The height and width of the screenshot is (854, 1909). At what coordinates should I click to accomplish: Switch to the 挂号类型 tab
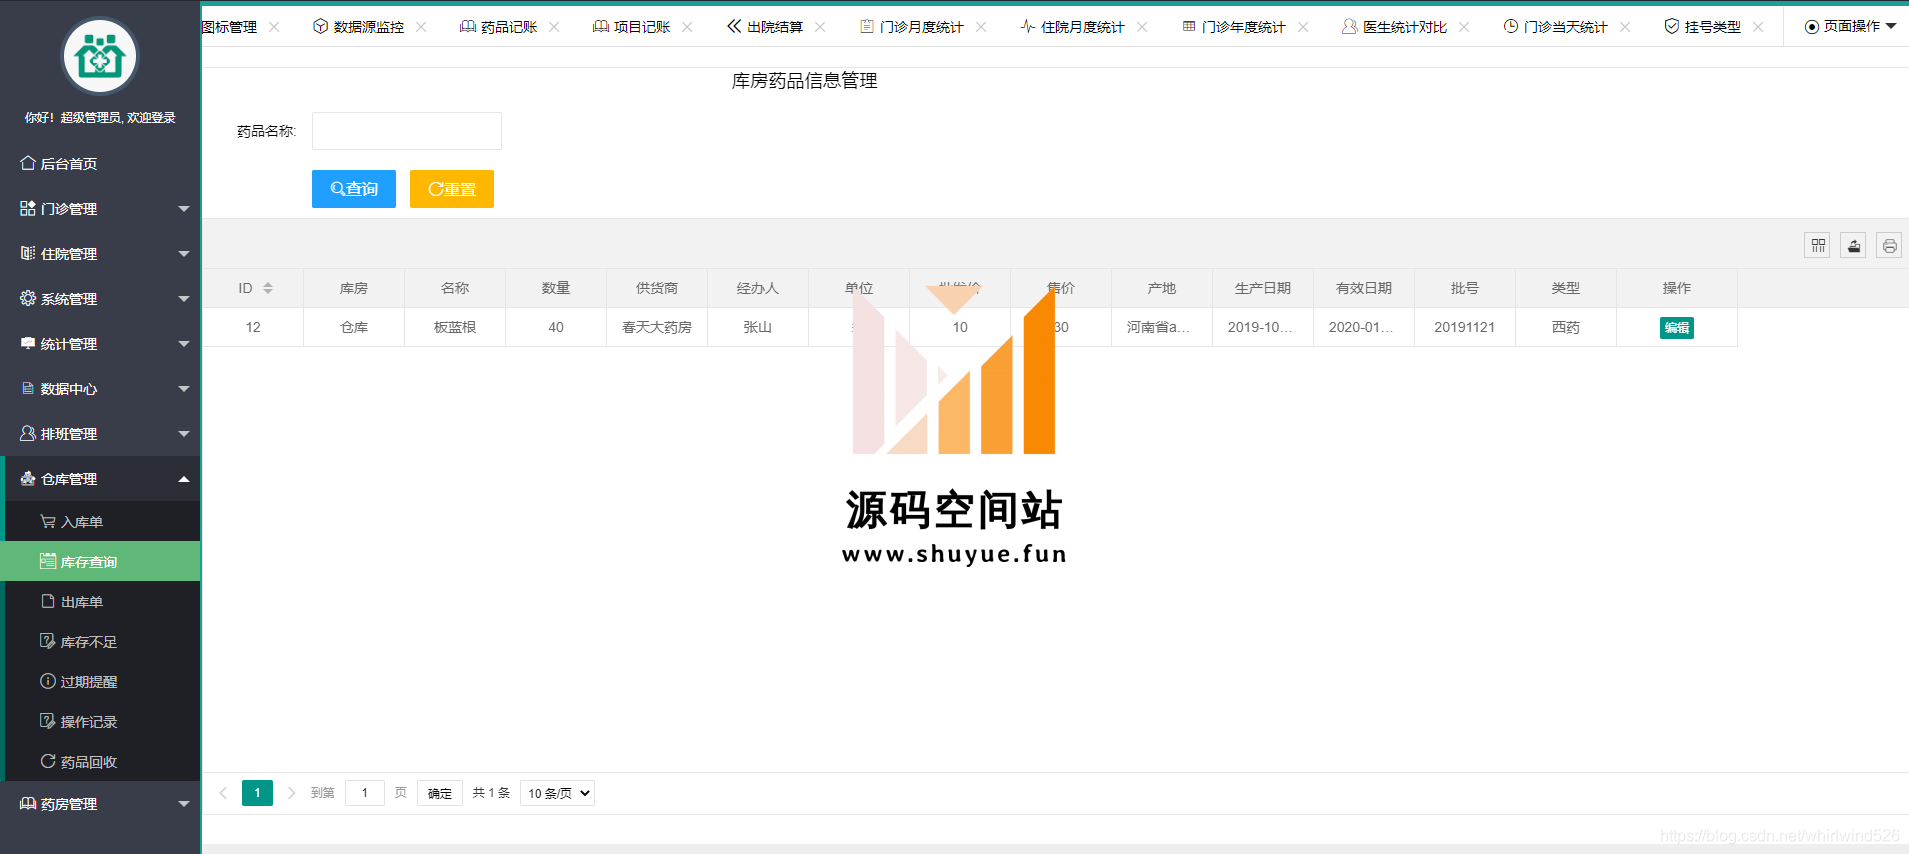[x=1703, y=27]
